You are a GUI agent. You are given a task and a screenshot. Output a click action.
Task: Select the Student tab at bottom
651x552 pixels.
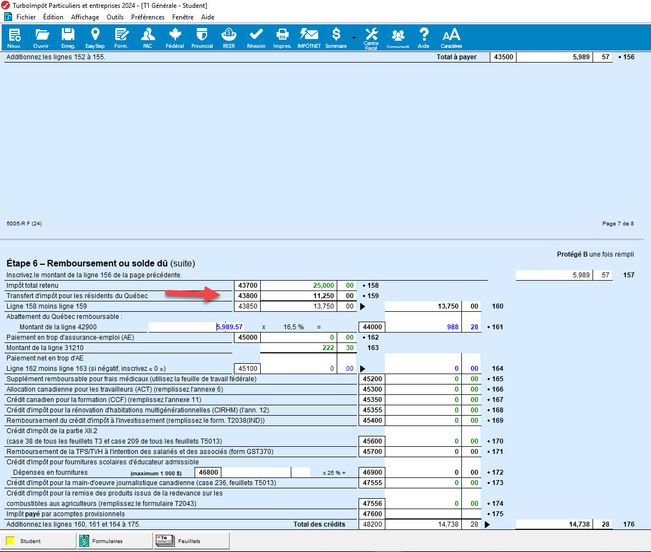[38, 541]
